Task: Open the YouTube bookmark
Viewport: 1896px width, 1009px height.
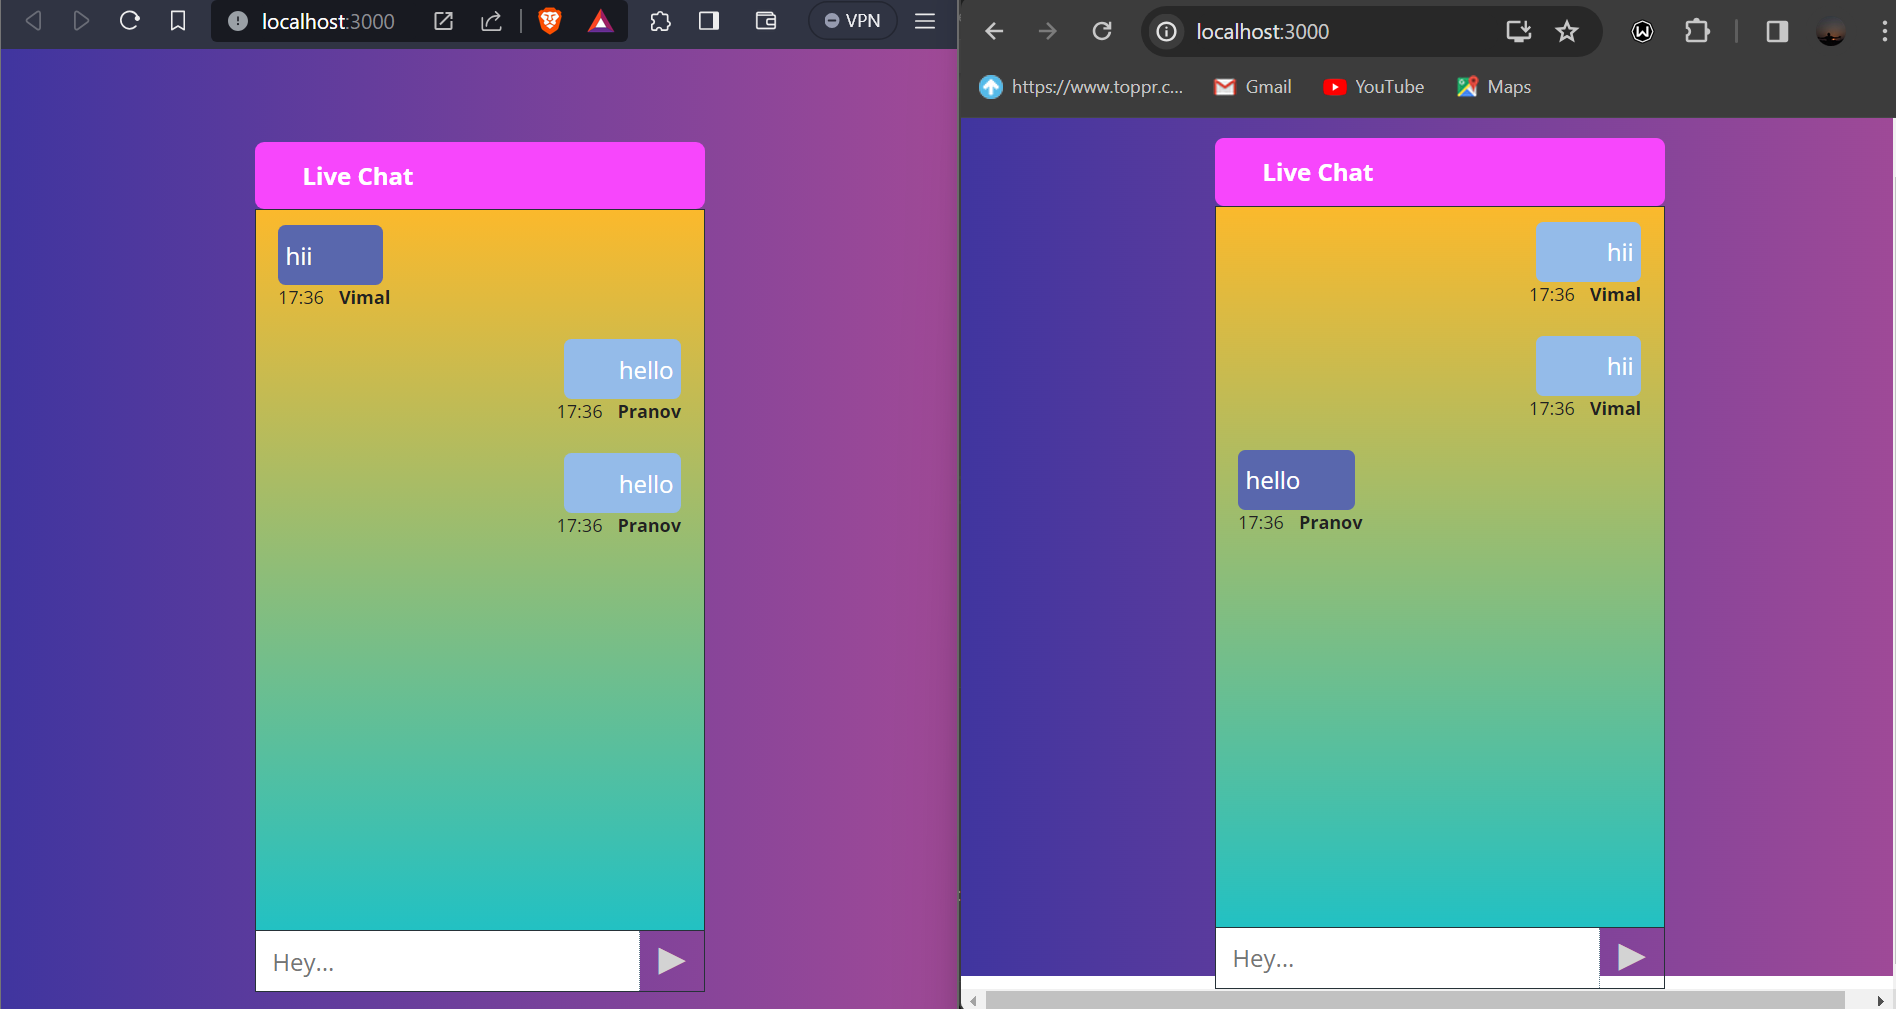Action: [x=1374, y=87]
